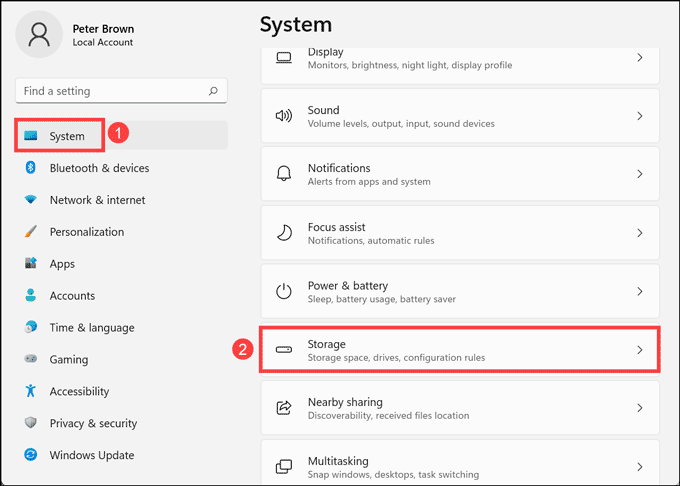Expand Power & battery chevron

[x=640, y=291]
